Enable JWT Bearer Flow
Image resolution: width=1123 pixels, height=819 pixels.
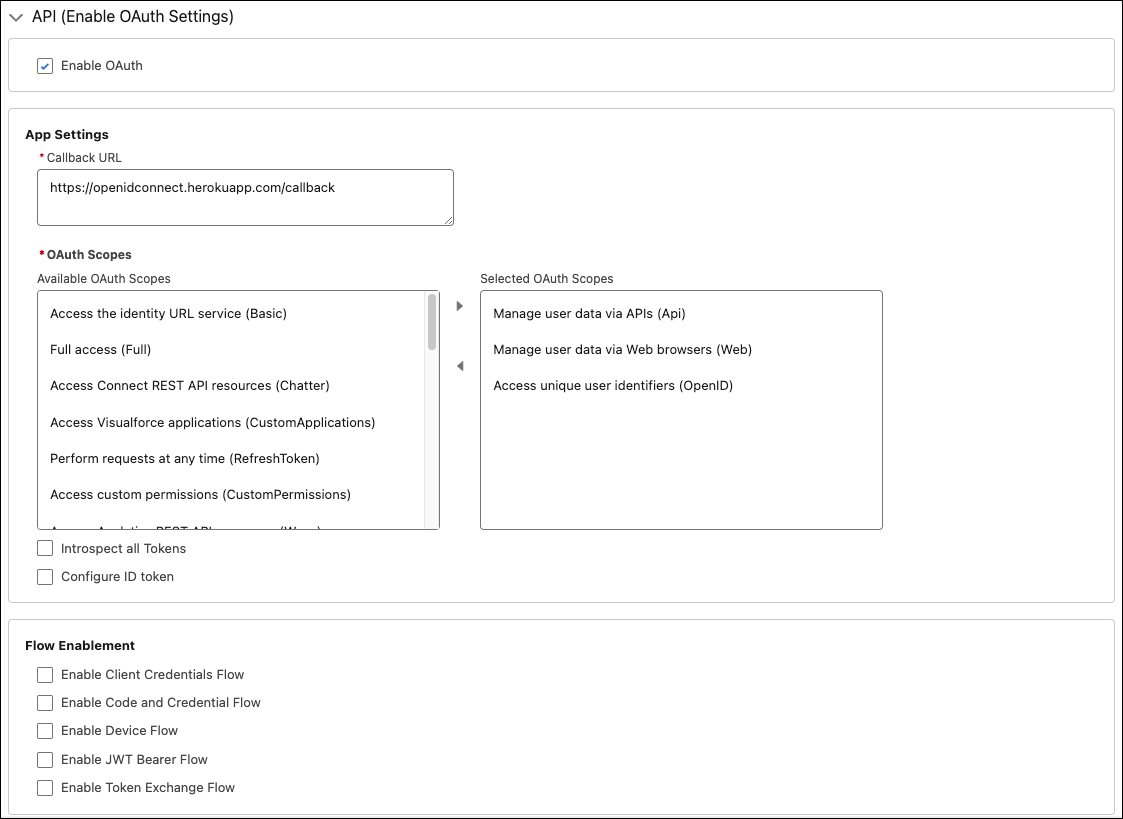44,759
